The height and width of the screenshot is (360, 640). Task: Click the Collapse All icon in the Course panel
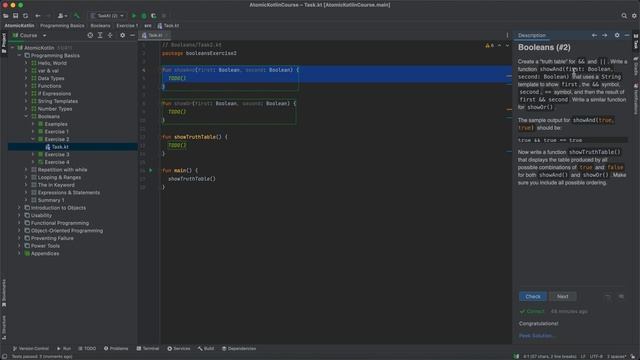tap(110, 36)
